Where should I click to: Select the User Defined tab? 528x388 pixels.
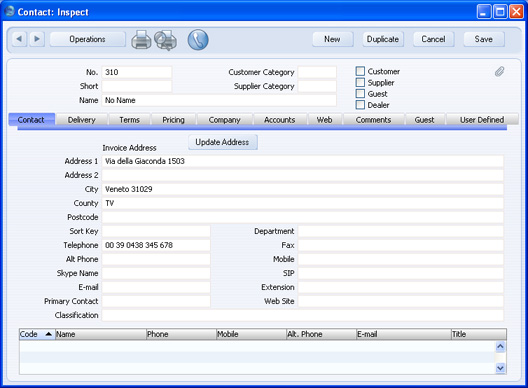(x=482, y=120)
